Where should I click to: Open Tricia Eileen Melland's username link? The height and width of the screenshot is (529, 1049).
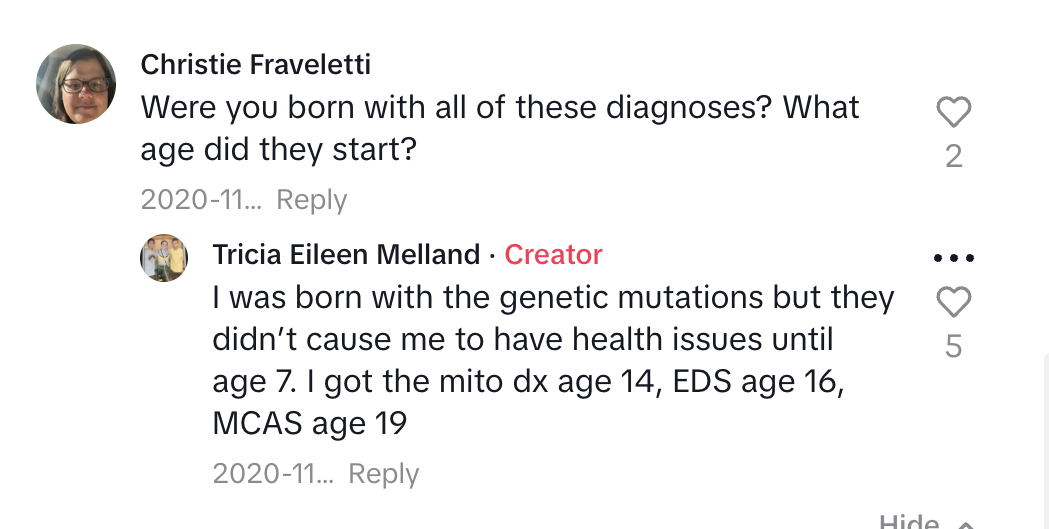click(x=346, y=255)
